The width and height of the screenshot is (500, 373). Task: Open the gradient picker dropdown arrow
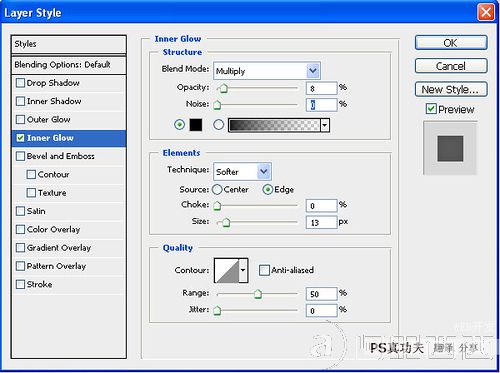coord(325,125)
